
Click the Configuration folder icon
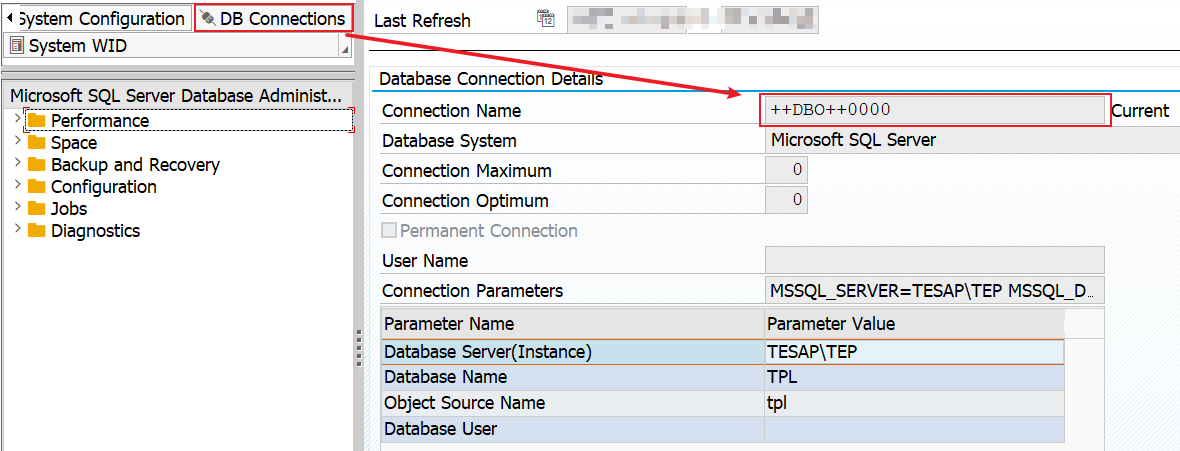coord(37,187)
